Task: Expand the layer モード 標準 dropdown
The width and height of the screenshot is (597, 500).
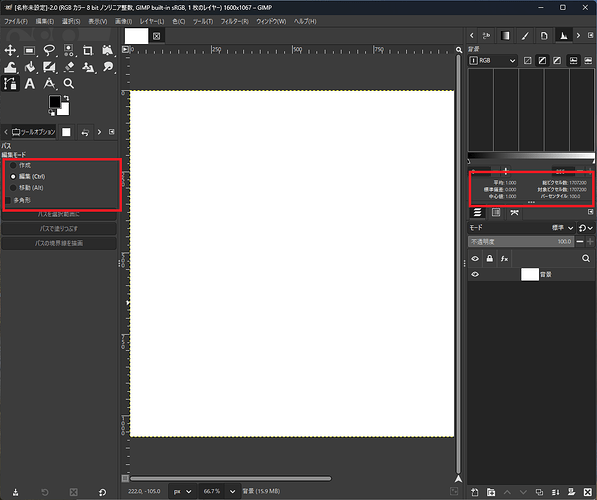Action: tap(563, 228)
